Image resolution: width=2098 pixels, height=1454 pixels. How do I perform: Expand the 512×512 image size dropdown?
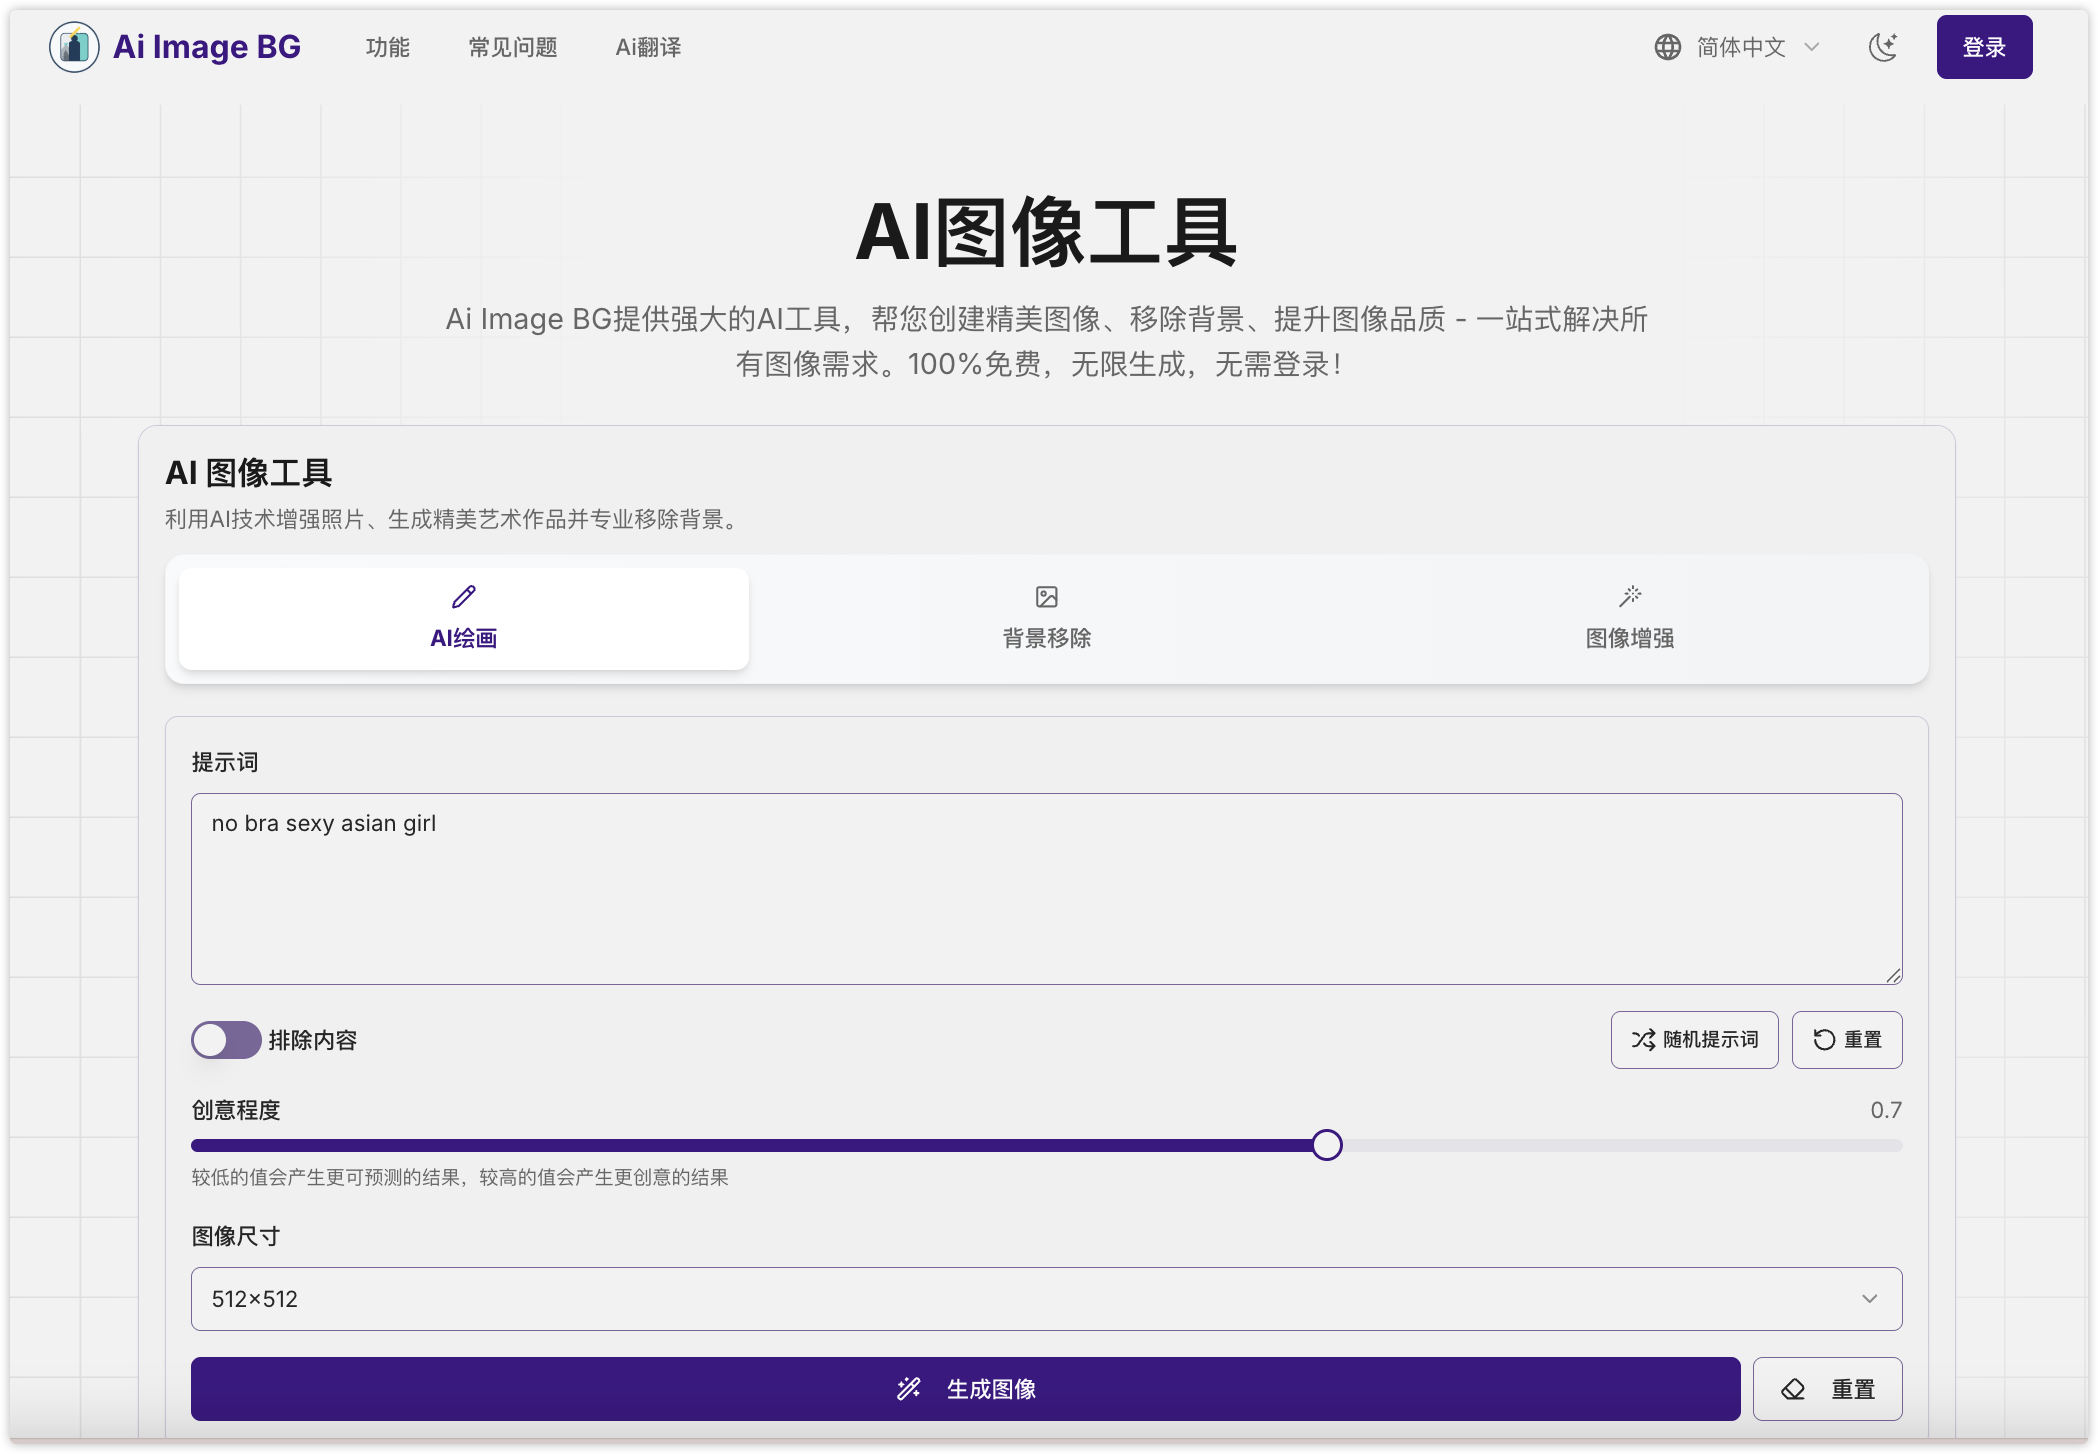[1046, 1299]
